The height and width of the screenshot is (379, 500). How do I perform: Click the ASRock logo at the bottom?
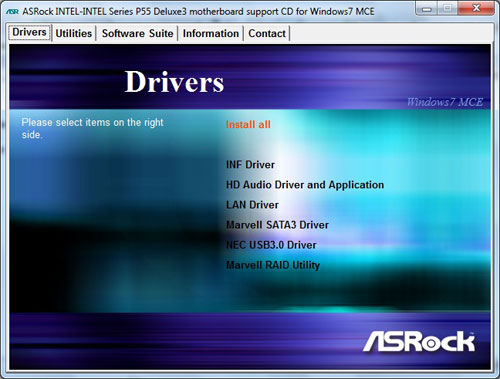pyautogui.click(x=419, y=341)
